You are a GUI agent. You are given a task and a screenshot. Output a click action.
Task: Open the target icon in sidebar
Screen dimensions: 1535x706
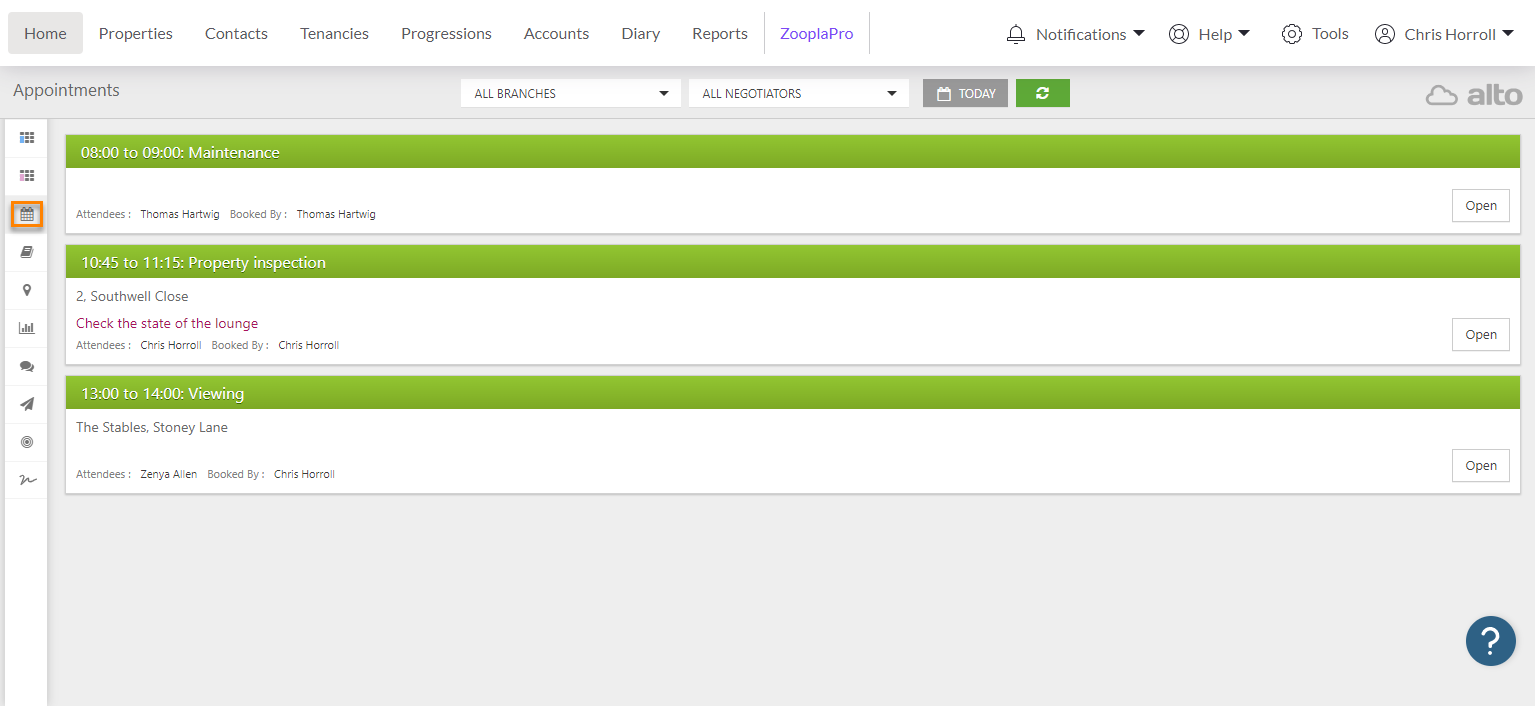[27, 442]
